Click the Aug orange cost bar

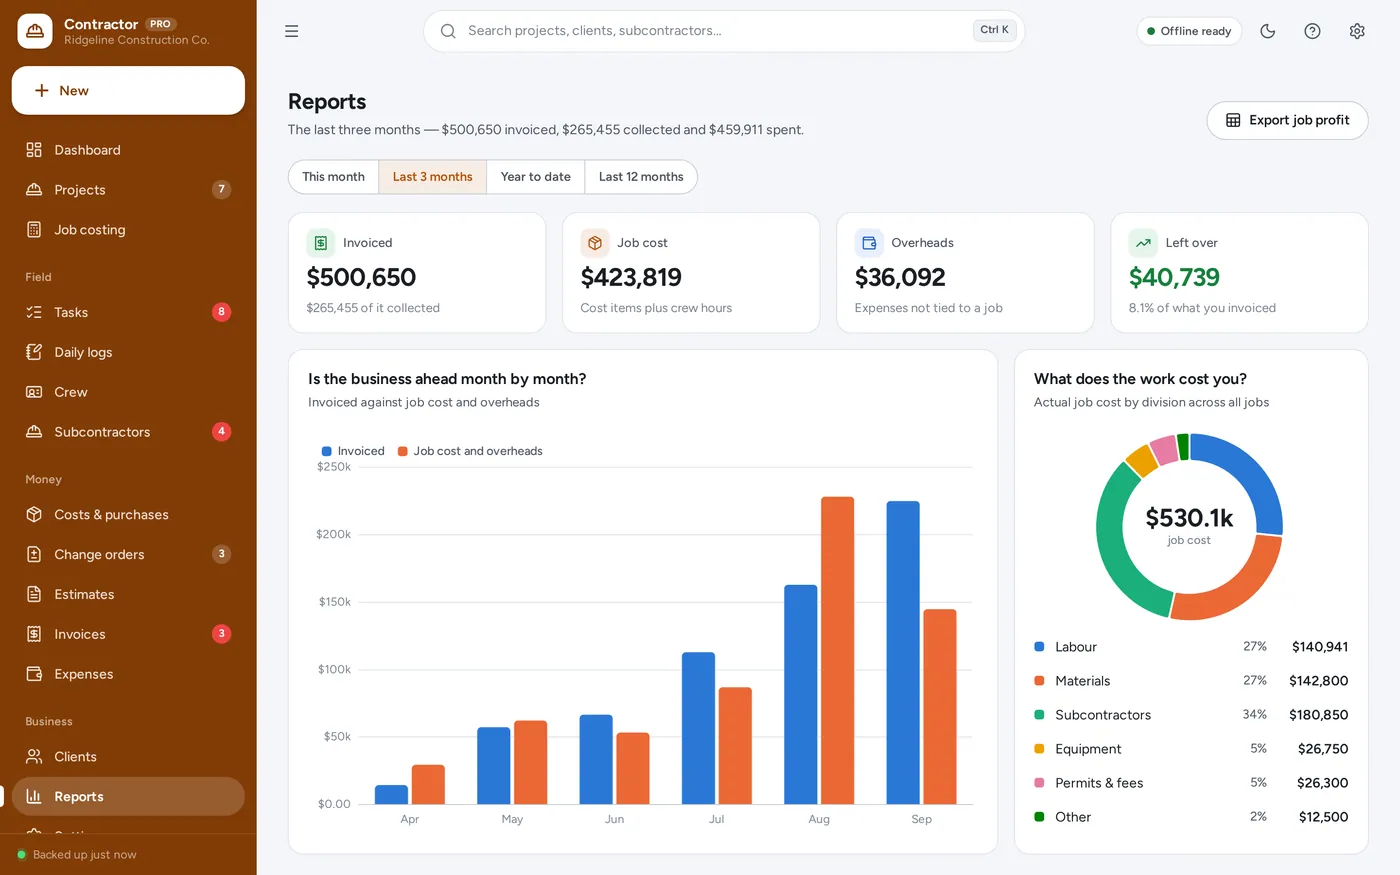(838, 650)
